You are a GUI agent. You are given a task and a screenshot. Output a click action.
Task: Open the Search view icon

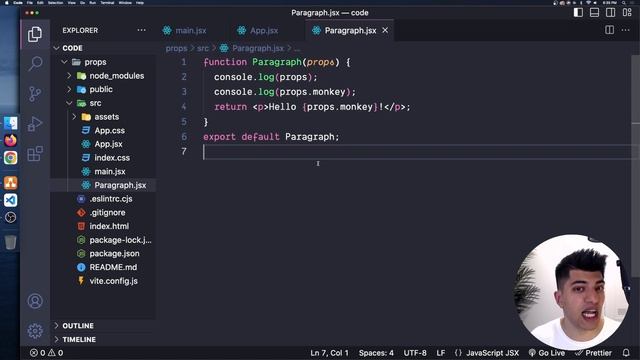(35, 64)
